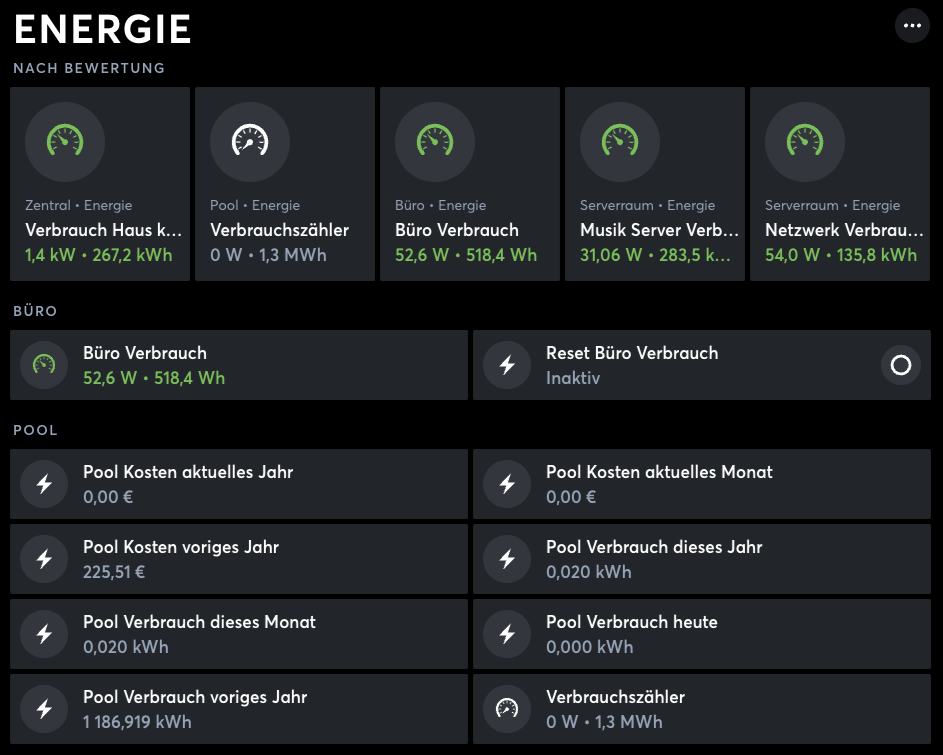Select Pool Verbrauch dieses Jahr row
943x755 pixels.
[x=700, y=559]
